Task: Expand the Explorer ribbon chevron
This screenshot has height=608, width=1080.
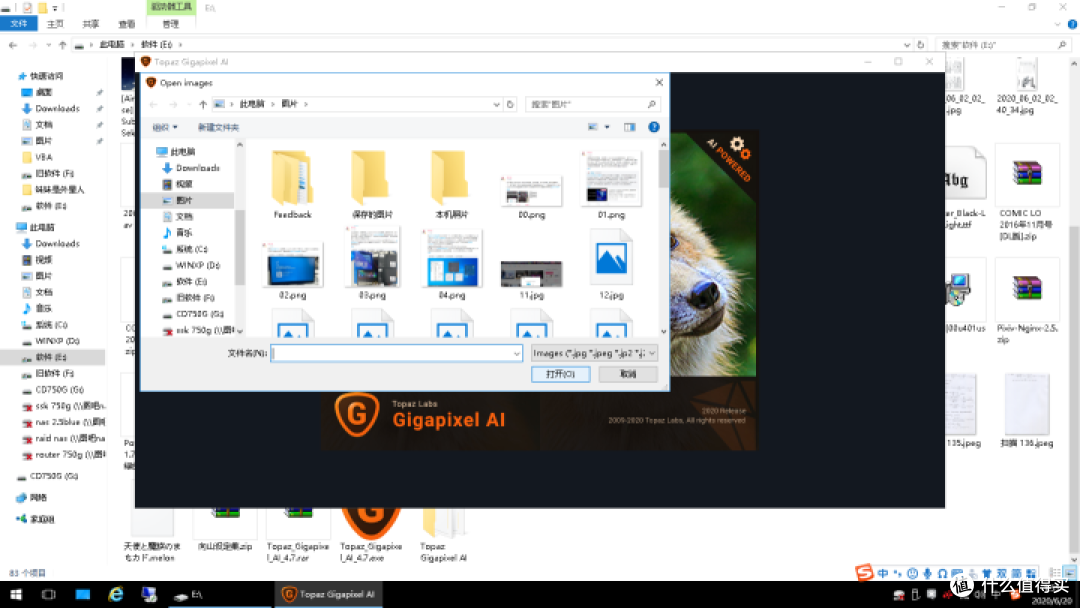Action: click(1058, 24)
